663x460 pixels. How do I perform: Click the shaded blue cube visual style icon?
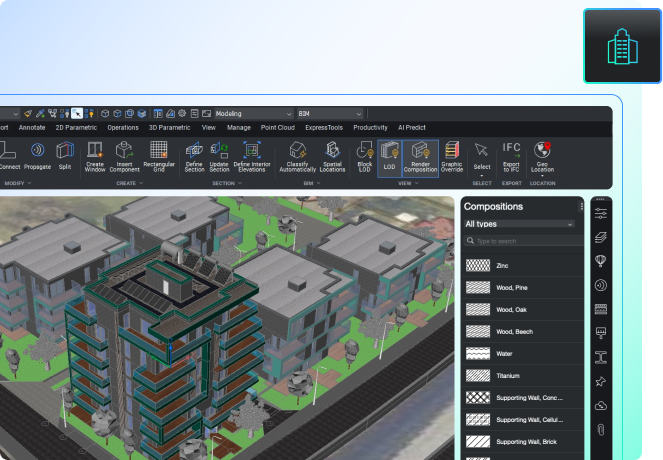tap(142, 113)
